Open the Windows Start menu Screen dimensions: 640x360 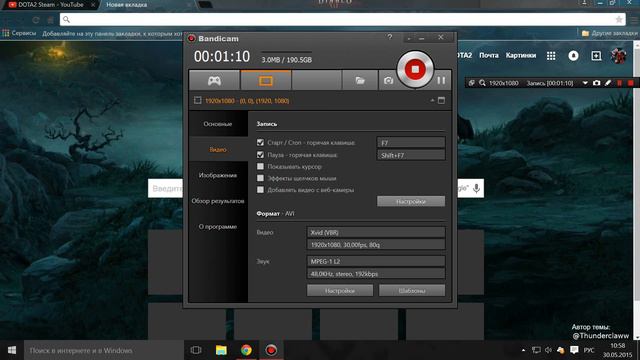[12, 350]
